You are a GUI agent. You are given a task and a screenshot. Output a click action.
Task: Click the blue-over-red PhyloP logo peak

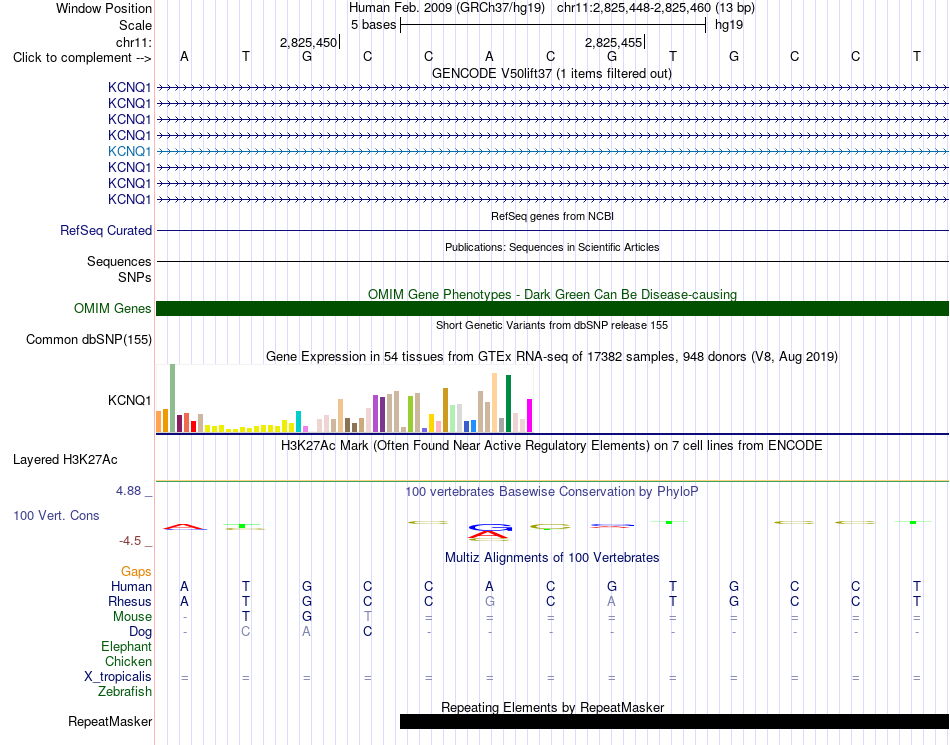490,532
